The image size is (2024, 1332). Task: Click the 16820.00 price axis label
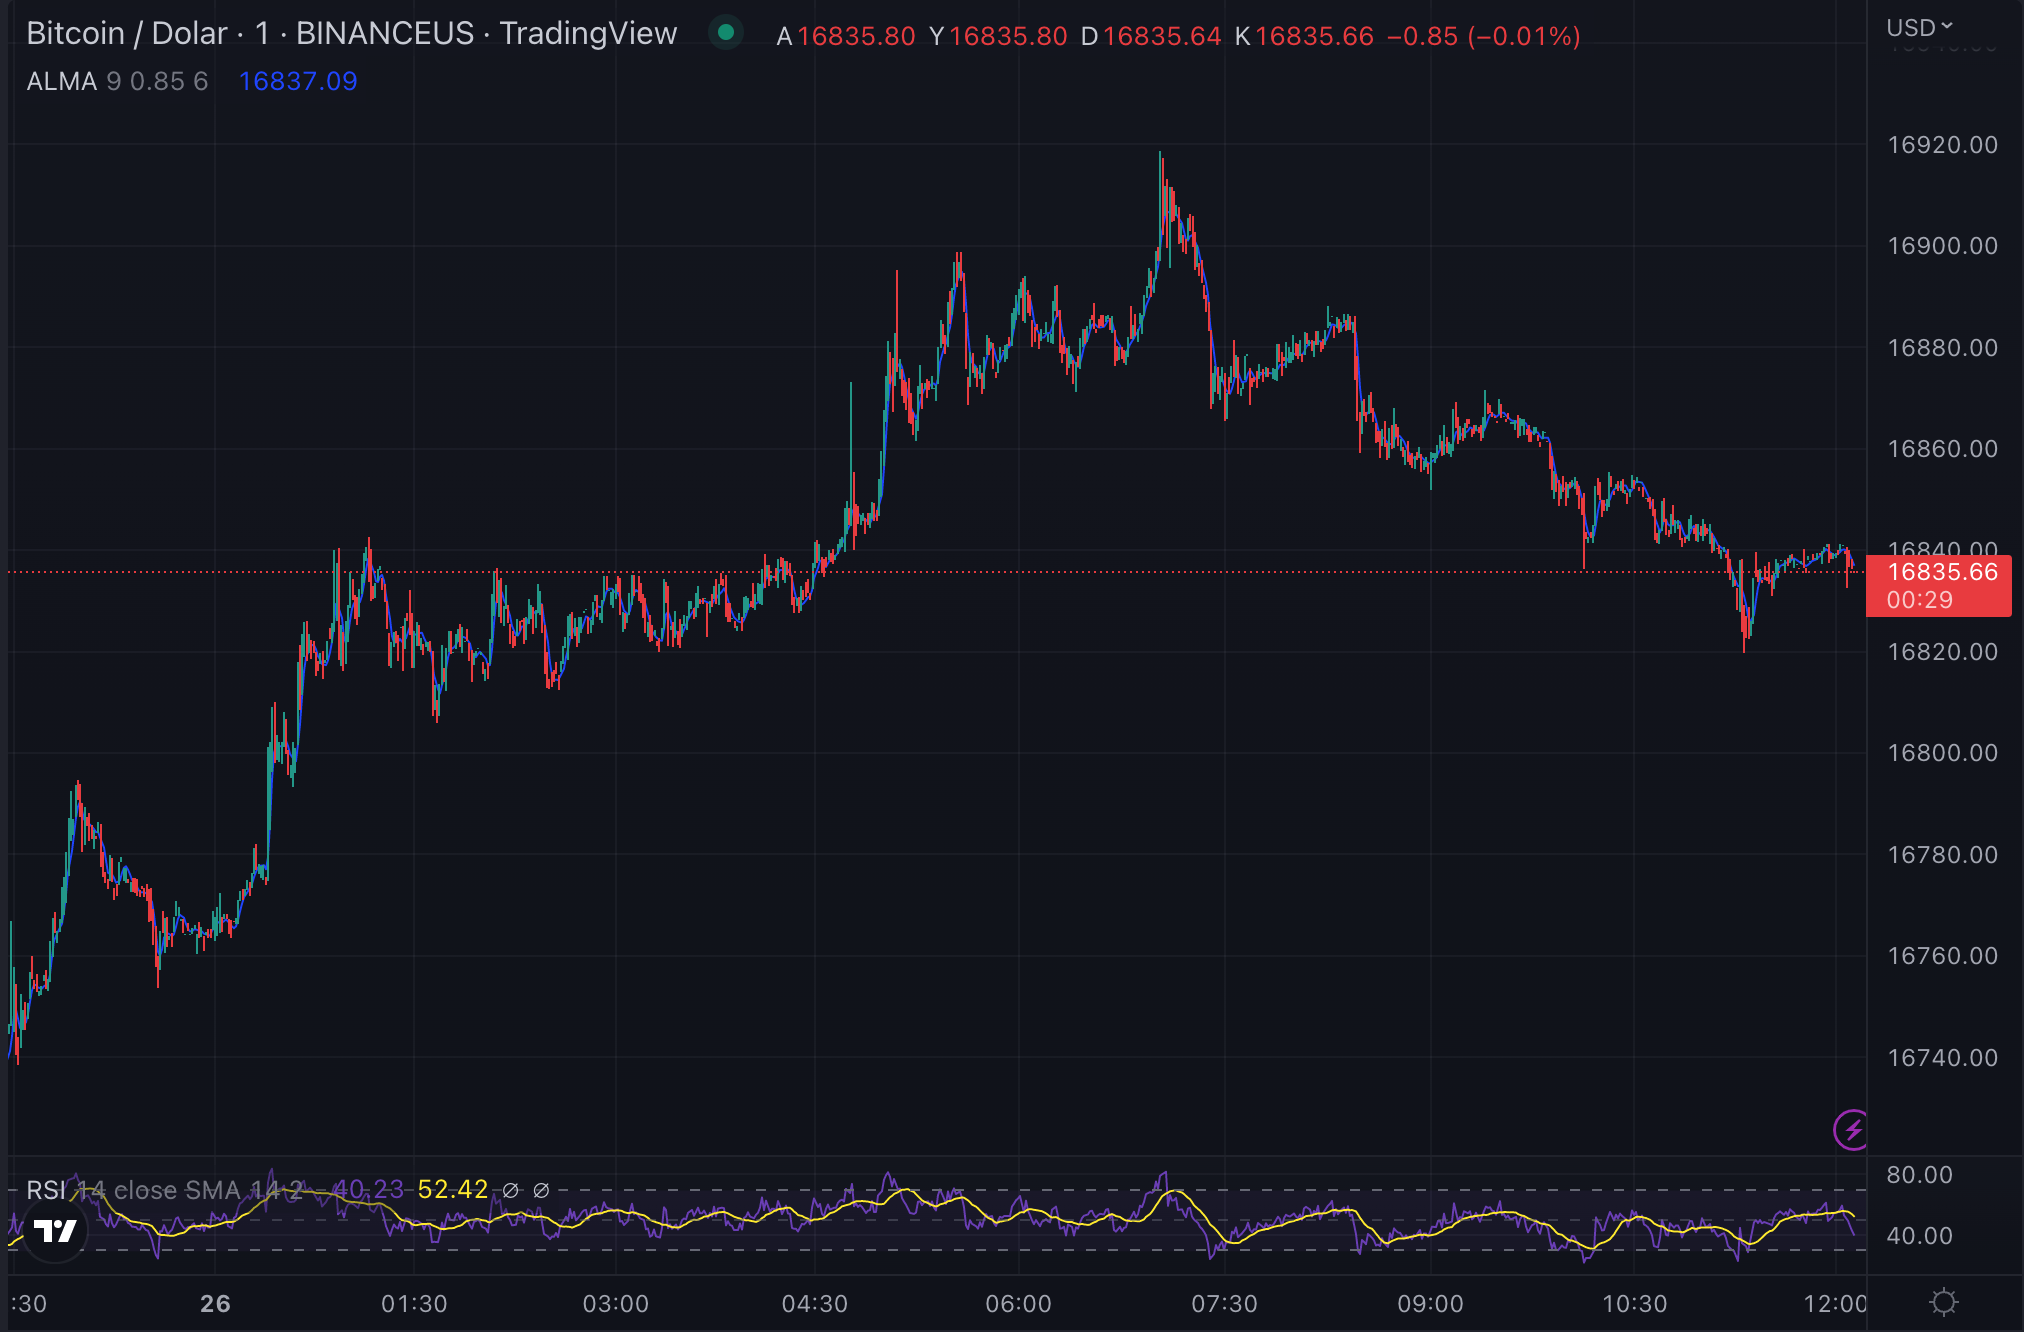pyautogui.click(x=1942, y=652)
